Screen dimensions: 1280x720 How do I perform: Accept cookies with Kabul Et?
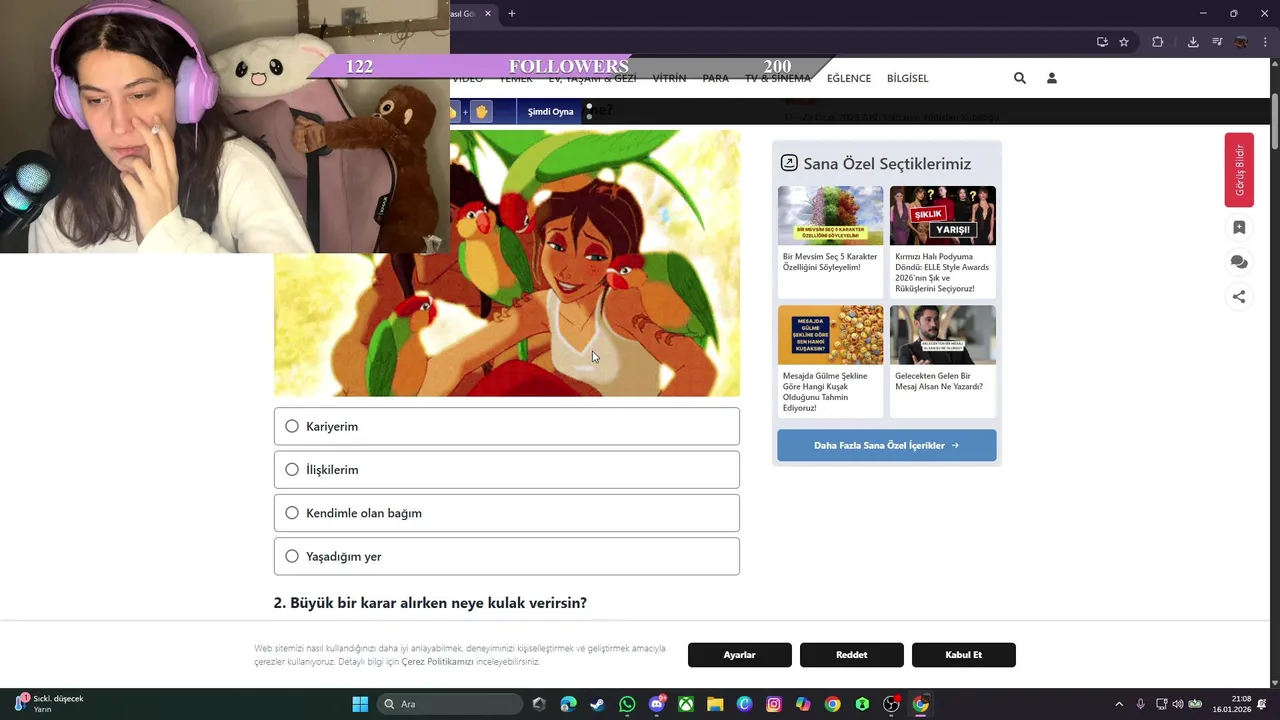[964, 655]
